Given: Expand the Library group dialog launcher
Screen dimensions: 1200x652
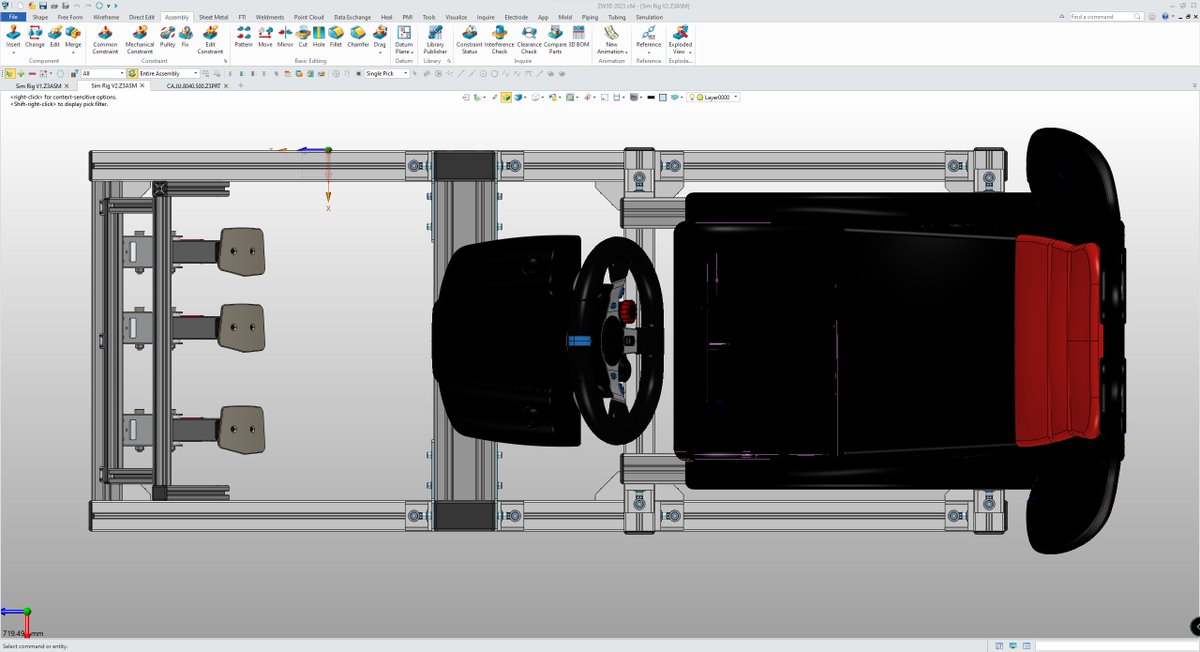Looking at the screenshot, I should tap(451, 61).
